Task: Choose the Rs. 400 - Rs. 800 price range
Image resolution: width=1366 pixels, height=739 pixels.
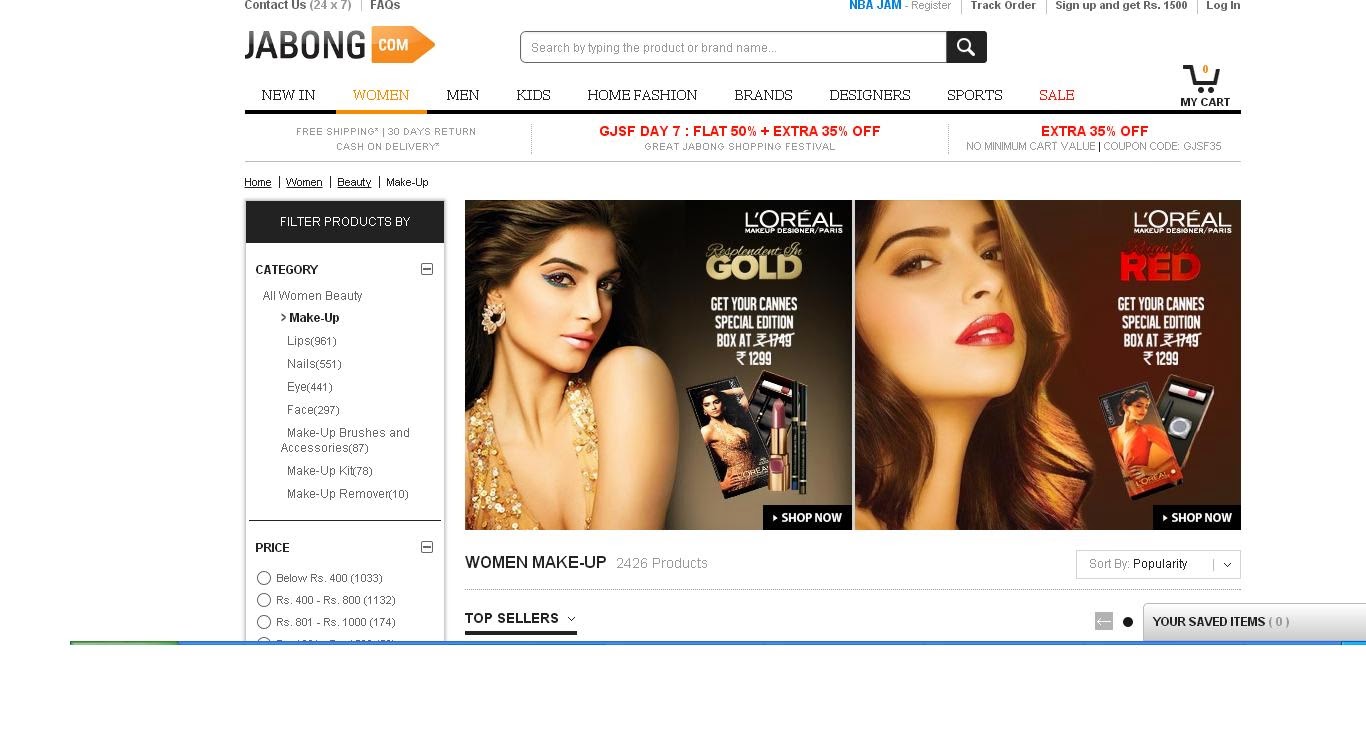Action: pyautogui.click(x=264, y=600)
